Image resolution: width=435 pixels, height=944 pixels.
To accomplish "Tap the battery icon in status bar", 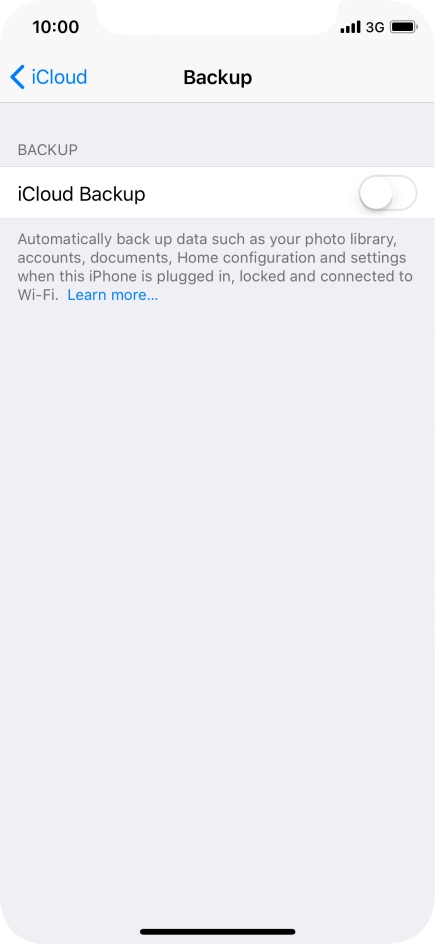I will coord(403,27).
